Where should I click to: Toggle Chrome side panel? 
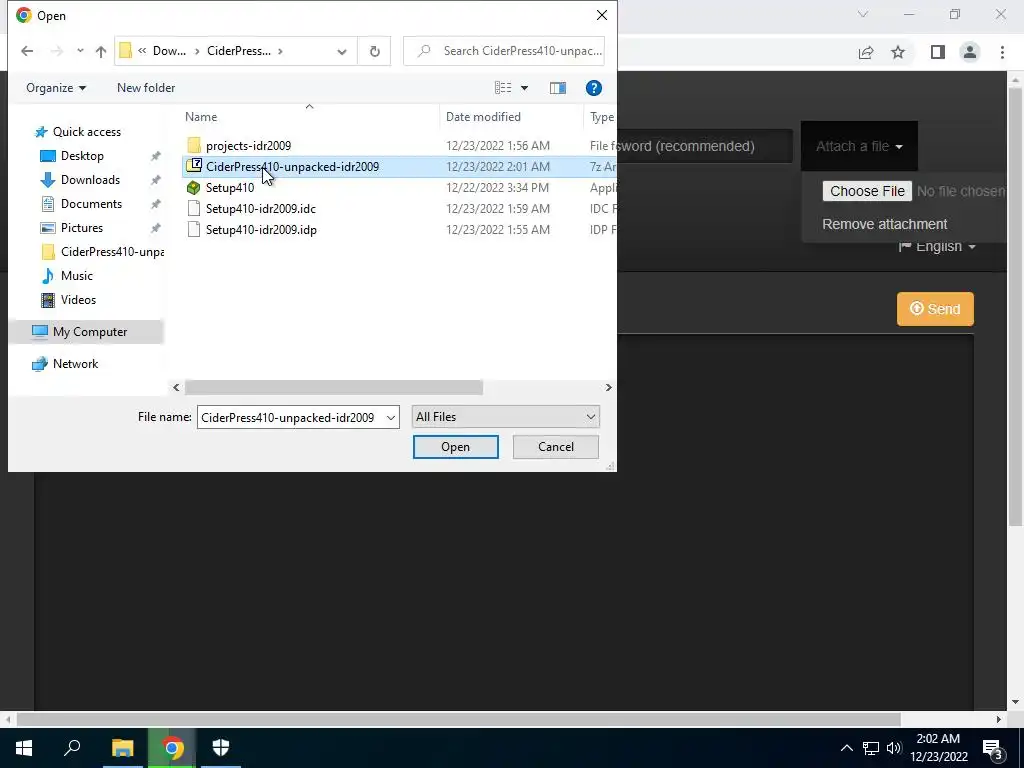[938, 53]
